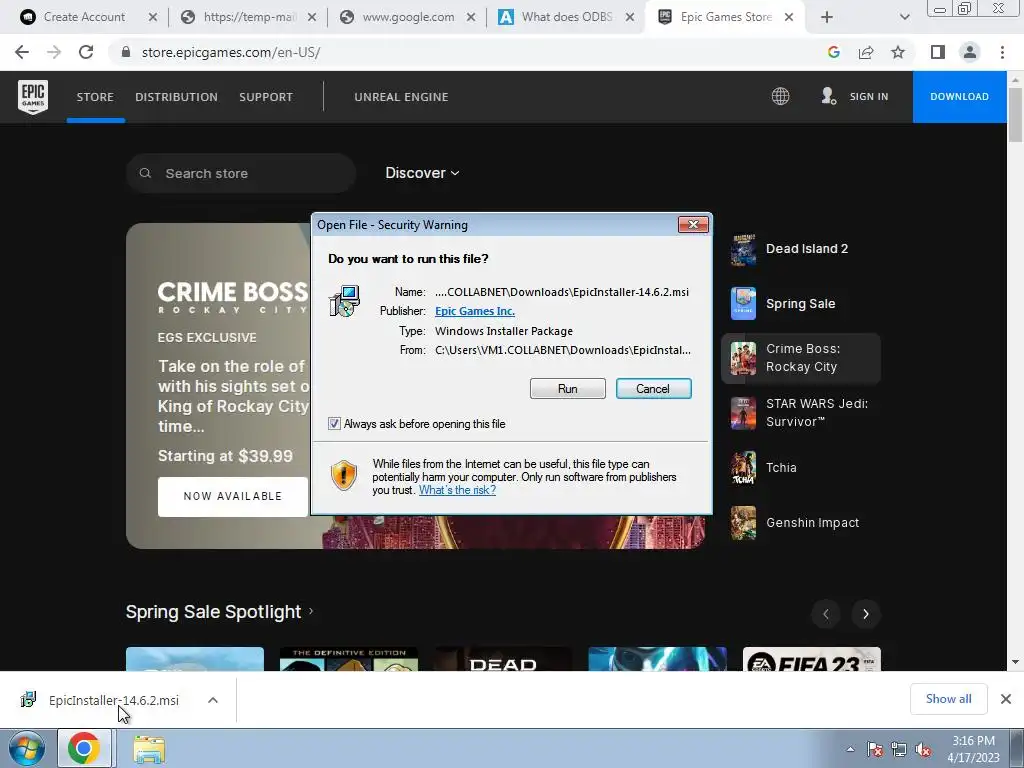
Task: Click Run in the security warning
Action: point(568,389)
